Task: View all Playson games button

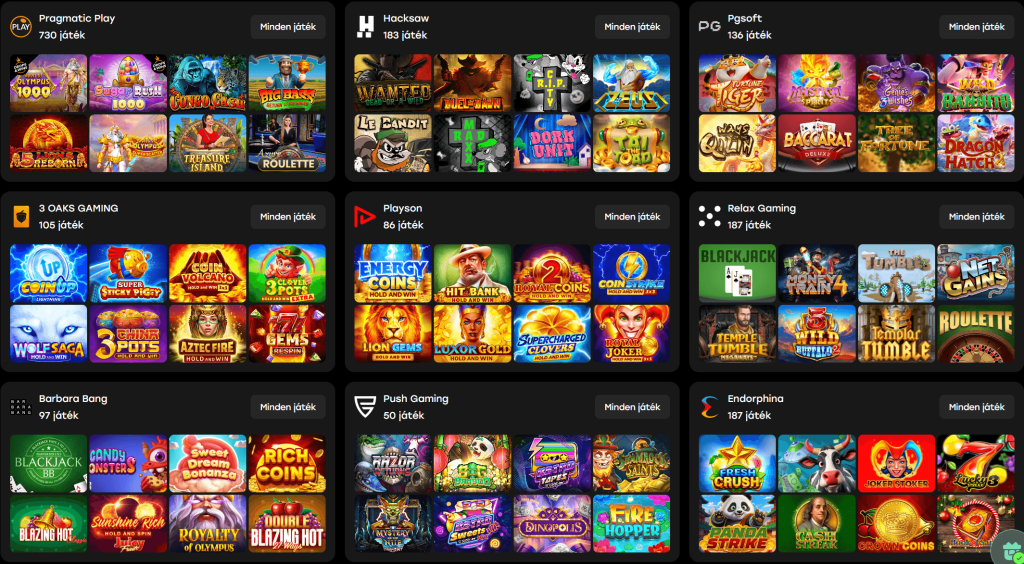Action: [x=632, y=217]
